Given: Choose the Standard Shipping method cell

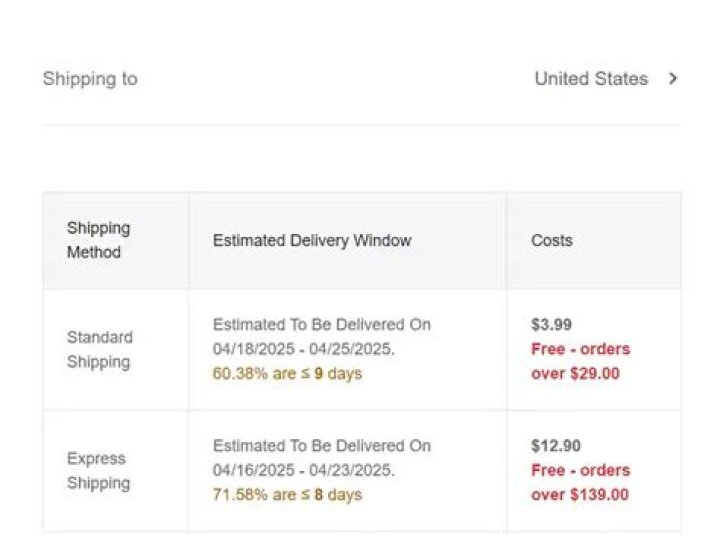Looking at the screenshot, I should (x=99, y=349).
